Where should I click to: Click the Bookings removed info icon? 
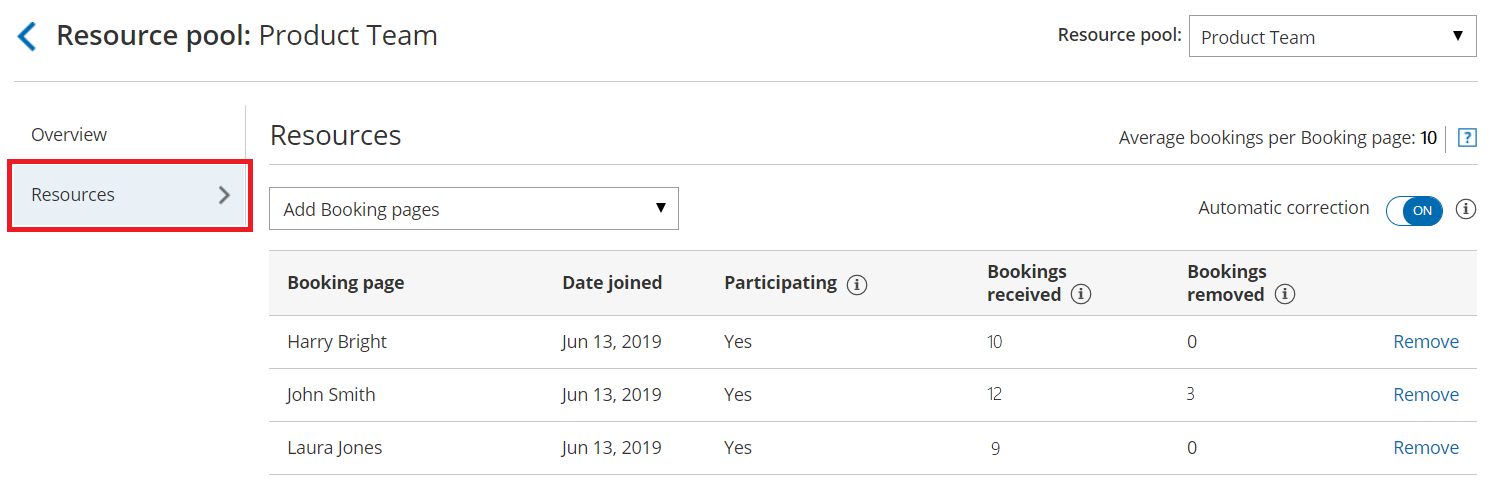(1285, 295)
